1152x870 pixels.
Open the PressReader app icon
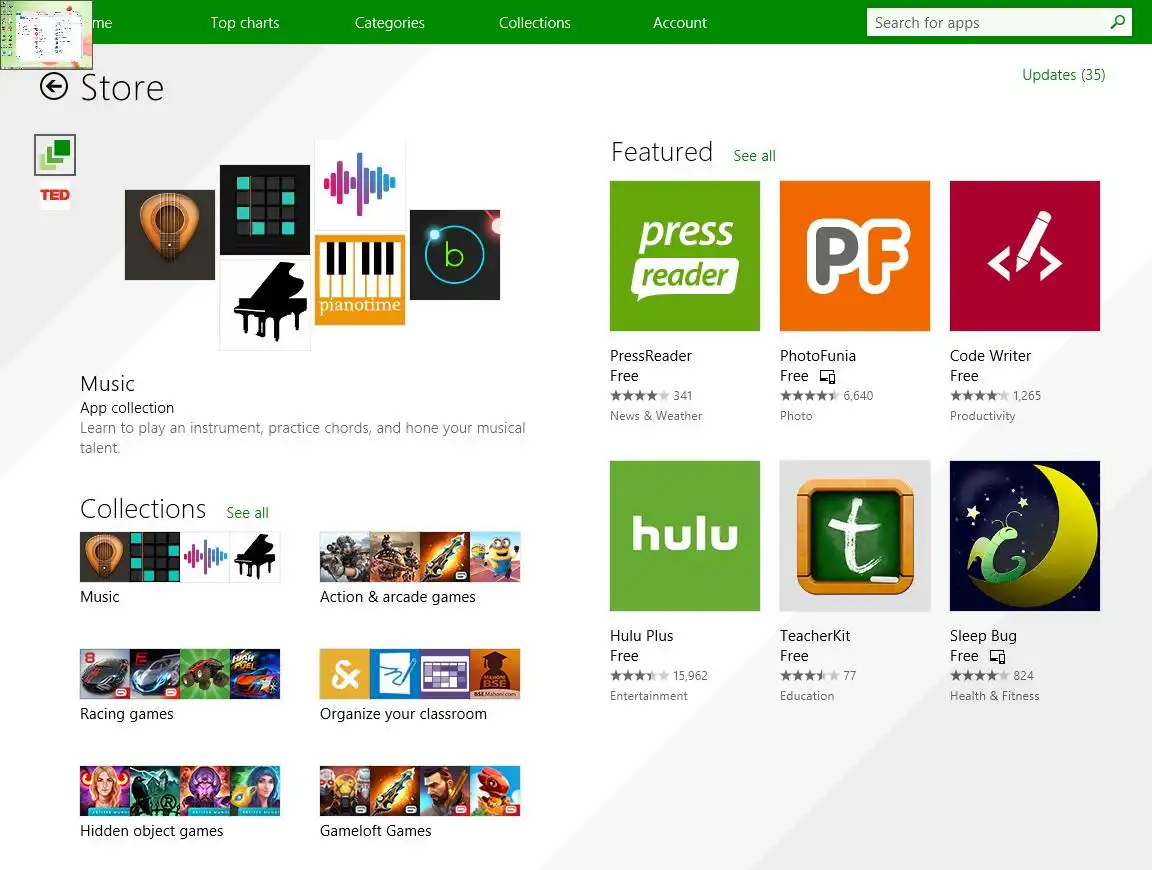[685, 256]
